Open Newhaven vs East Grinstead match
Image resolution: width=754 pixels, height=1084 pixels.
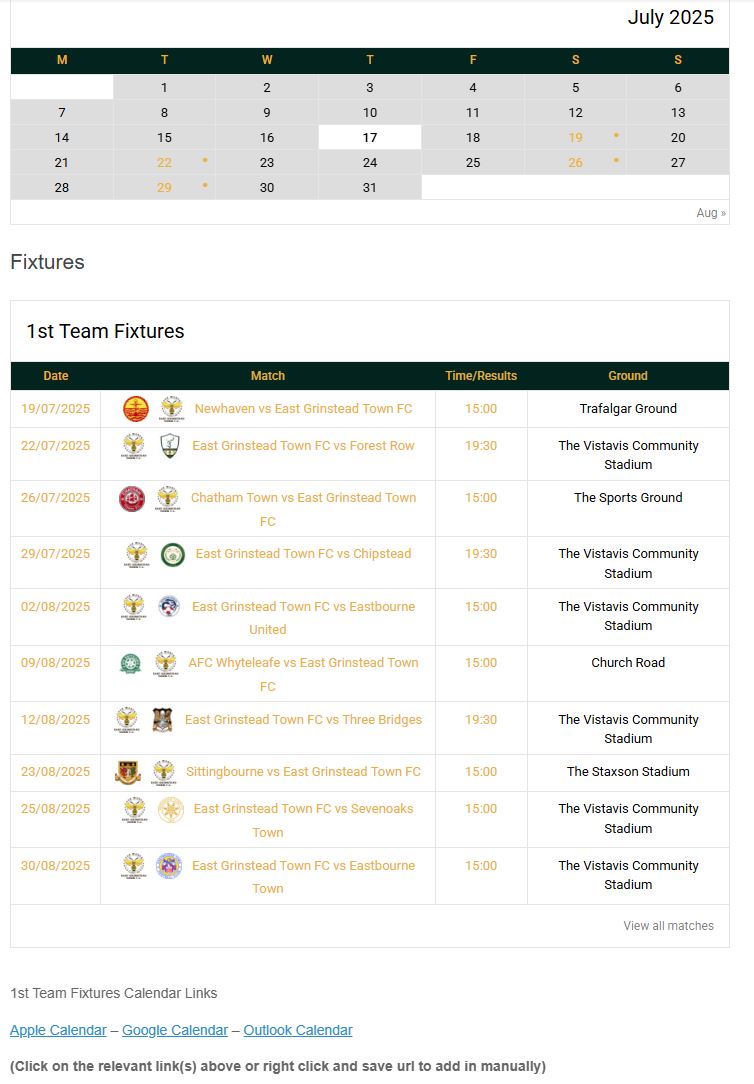(x=303, y=408)
